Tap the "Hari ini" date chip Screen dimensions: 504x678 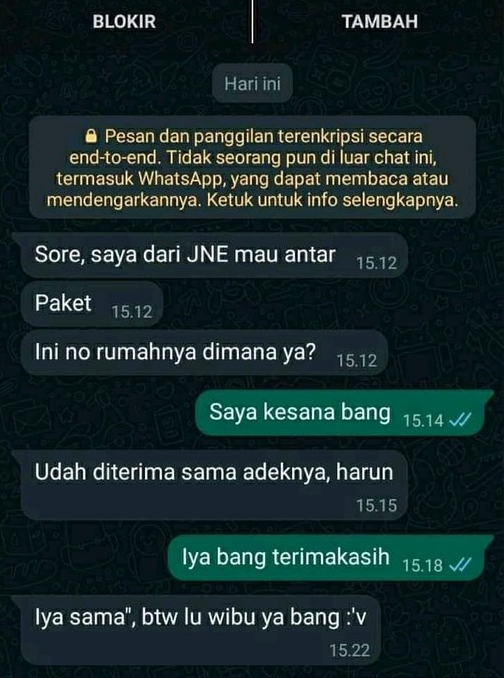point(252,83)
